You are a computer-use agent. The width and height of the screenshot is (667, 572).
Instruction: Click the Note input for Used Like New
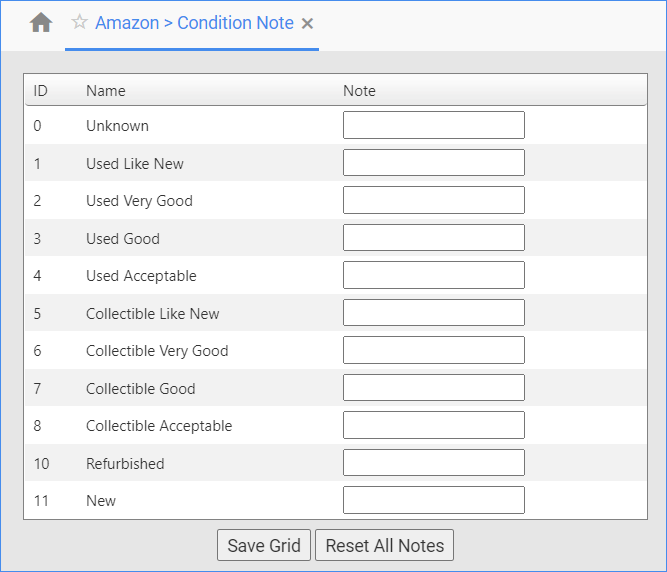coord(433,163)
